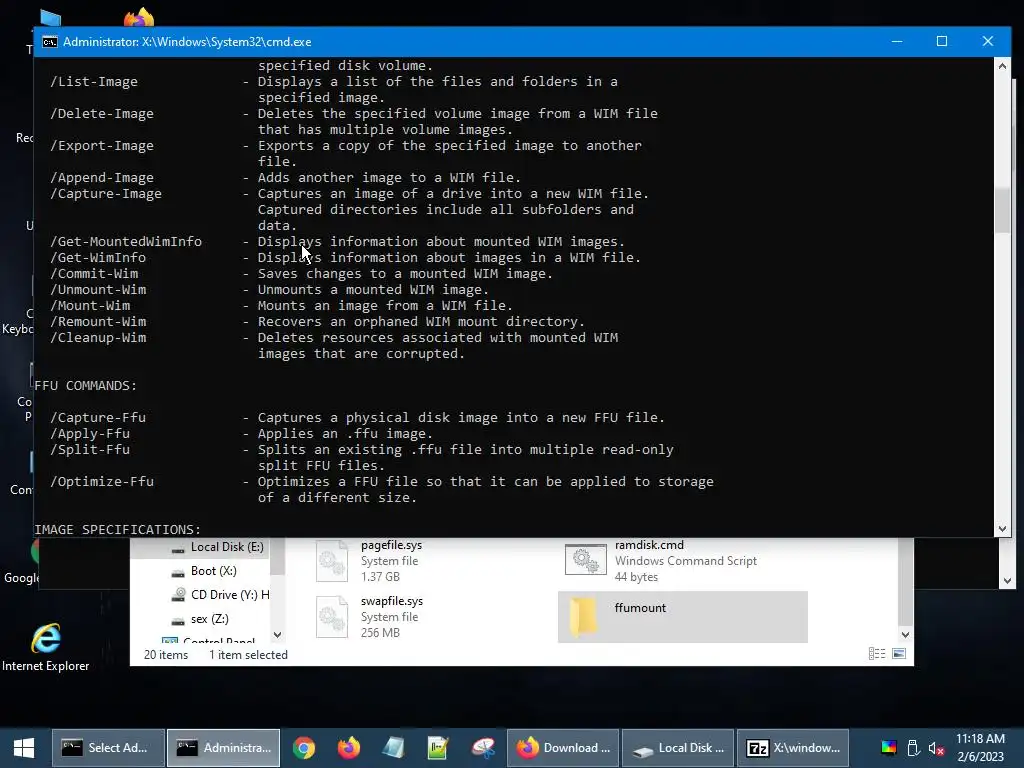Click explorer file list scroll down arrow

click(905, 634)
